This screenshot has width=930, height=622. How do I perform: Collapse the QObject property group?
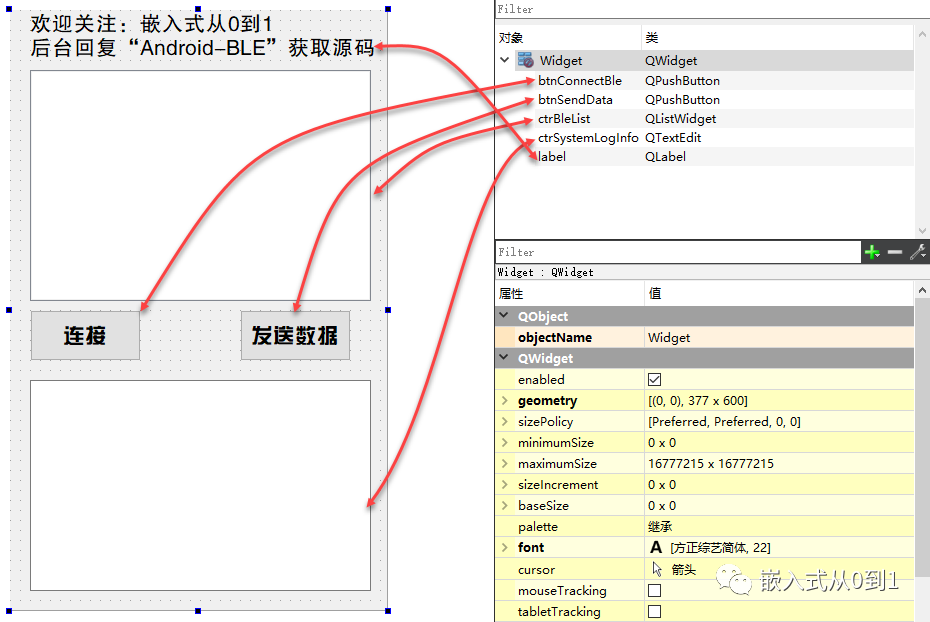[504, 316]
